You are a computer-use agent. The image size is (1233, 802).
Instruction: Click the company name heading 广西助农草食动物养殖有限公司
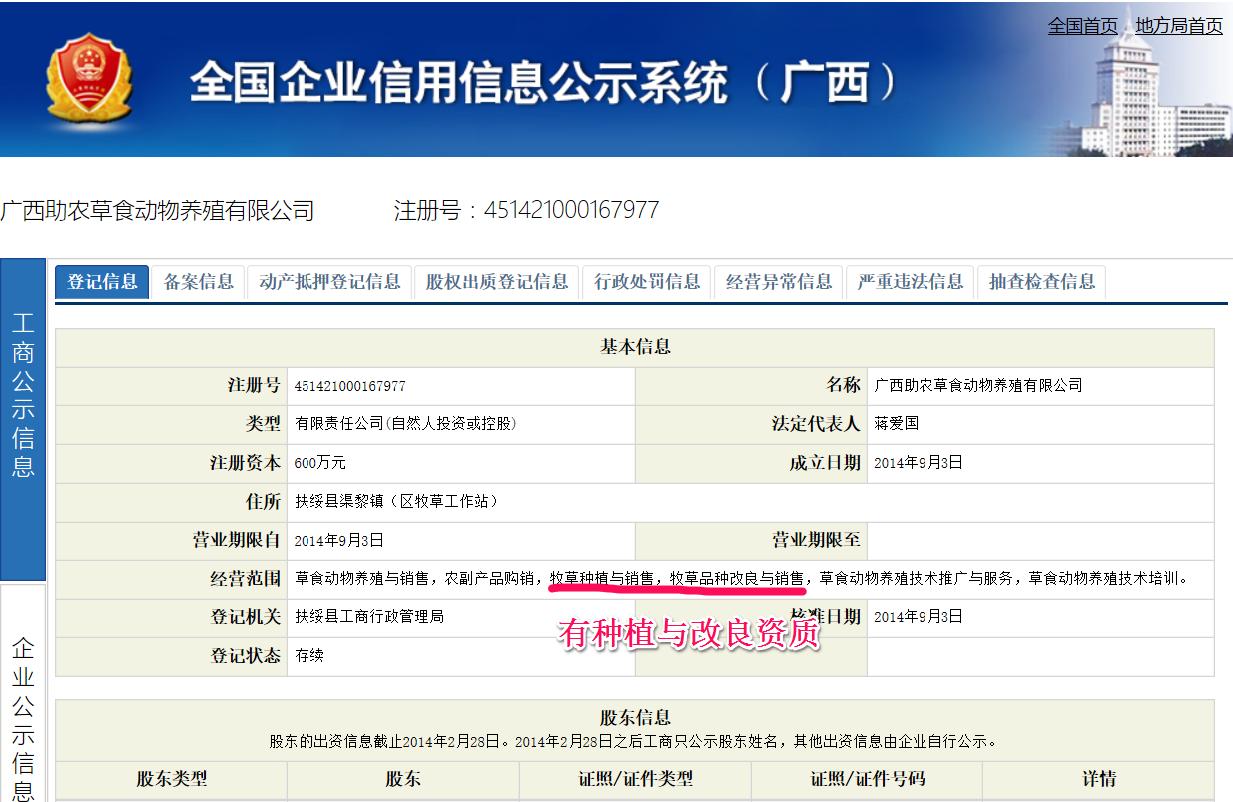(x=158, y=211)
